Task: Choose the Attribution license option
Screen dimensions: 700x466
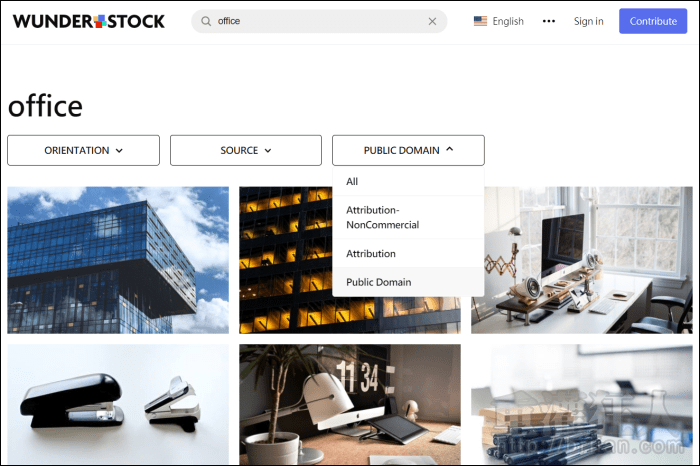Action: (371, 254)
